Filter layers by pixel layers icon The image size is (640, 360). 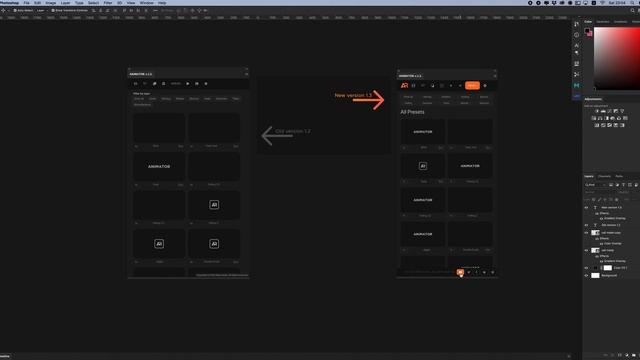click(x=611, y=185)
